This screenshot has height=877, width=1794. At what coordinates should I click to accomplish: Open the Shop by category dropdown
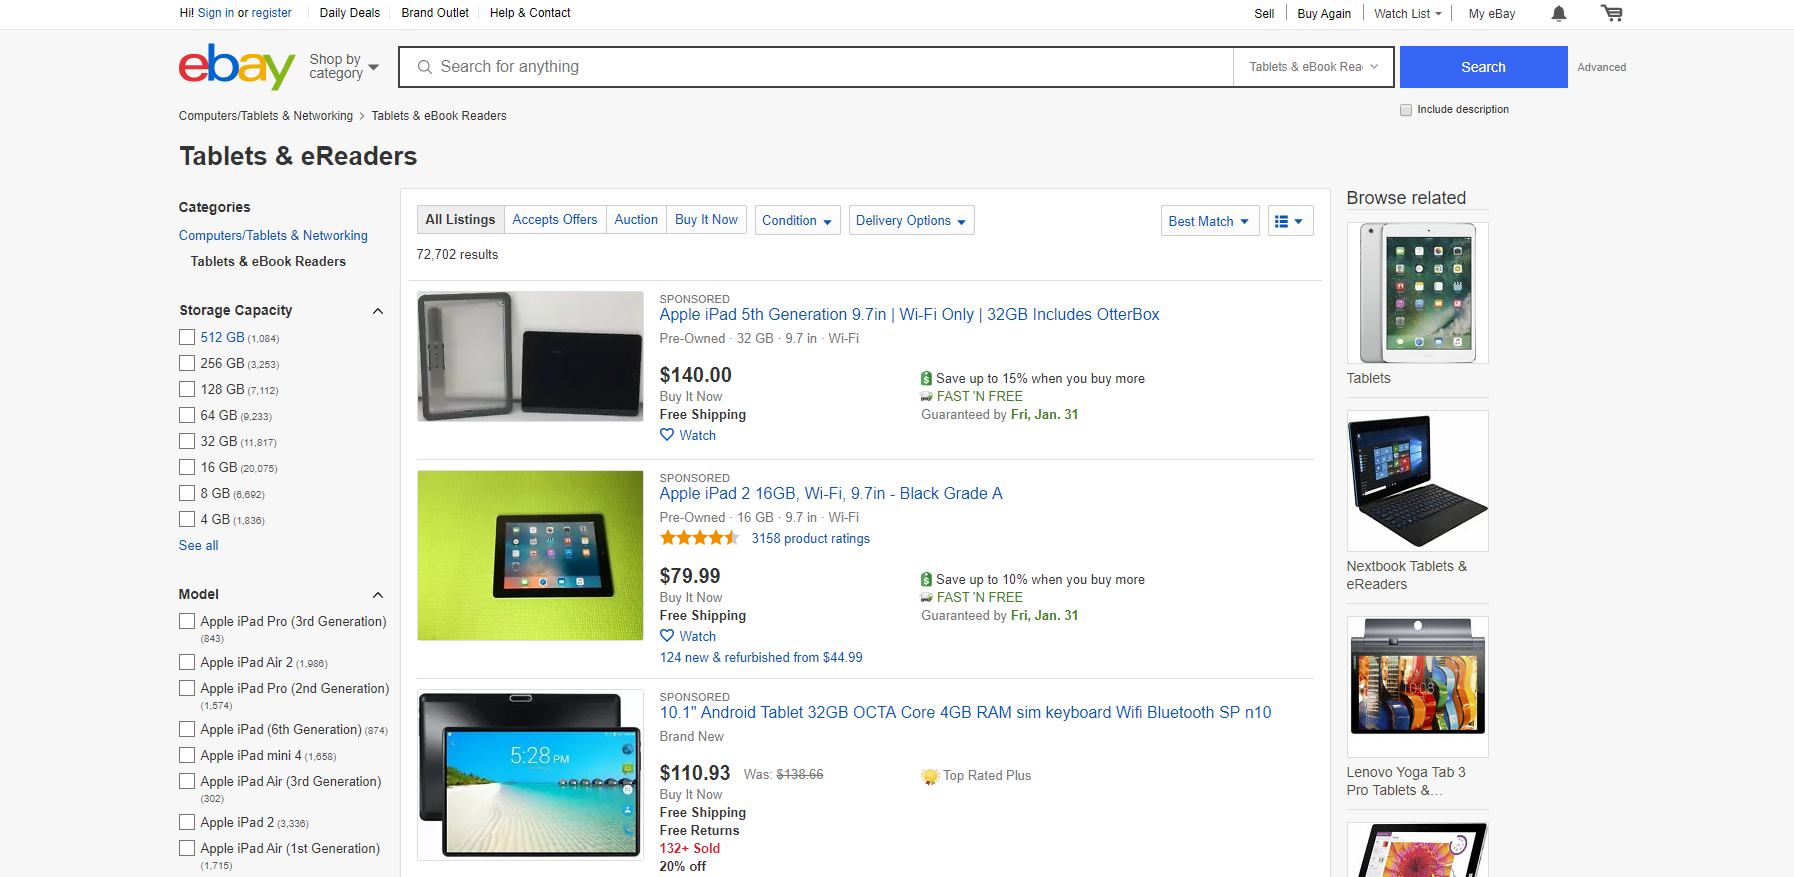[x=344, y=67]
